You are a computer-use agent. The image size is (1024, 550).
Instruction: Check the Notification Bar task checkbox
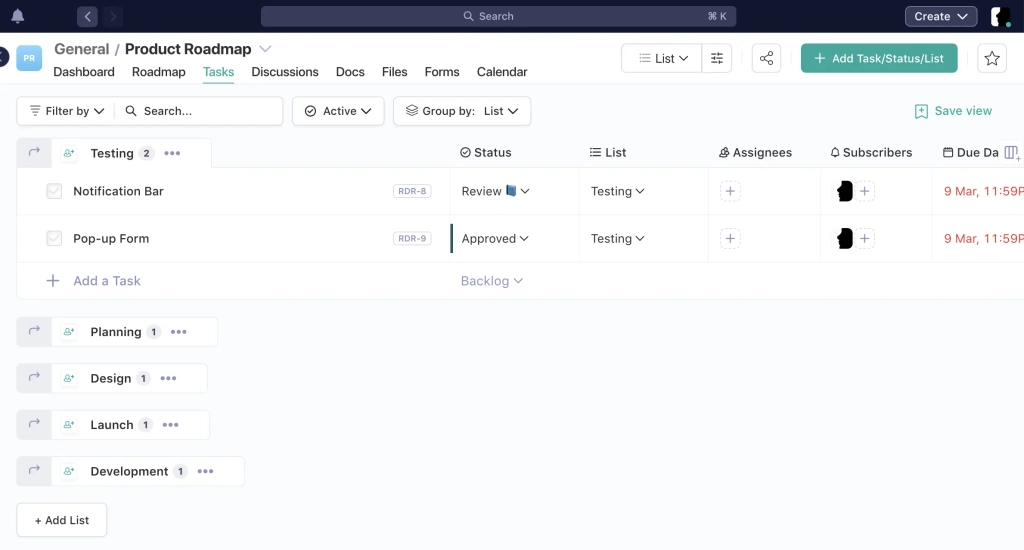[54, 191]
